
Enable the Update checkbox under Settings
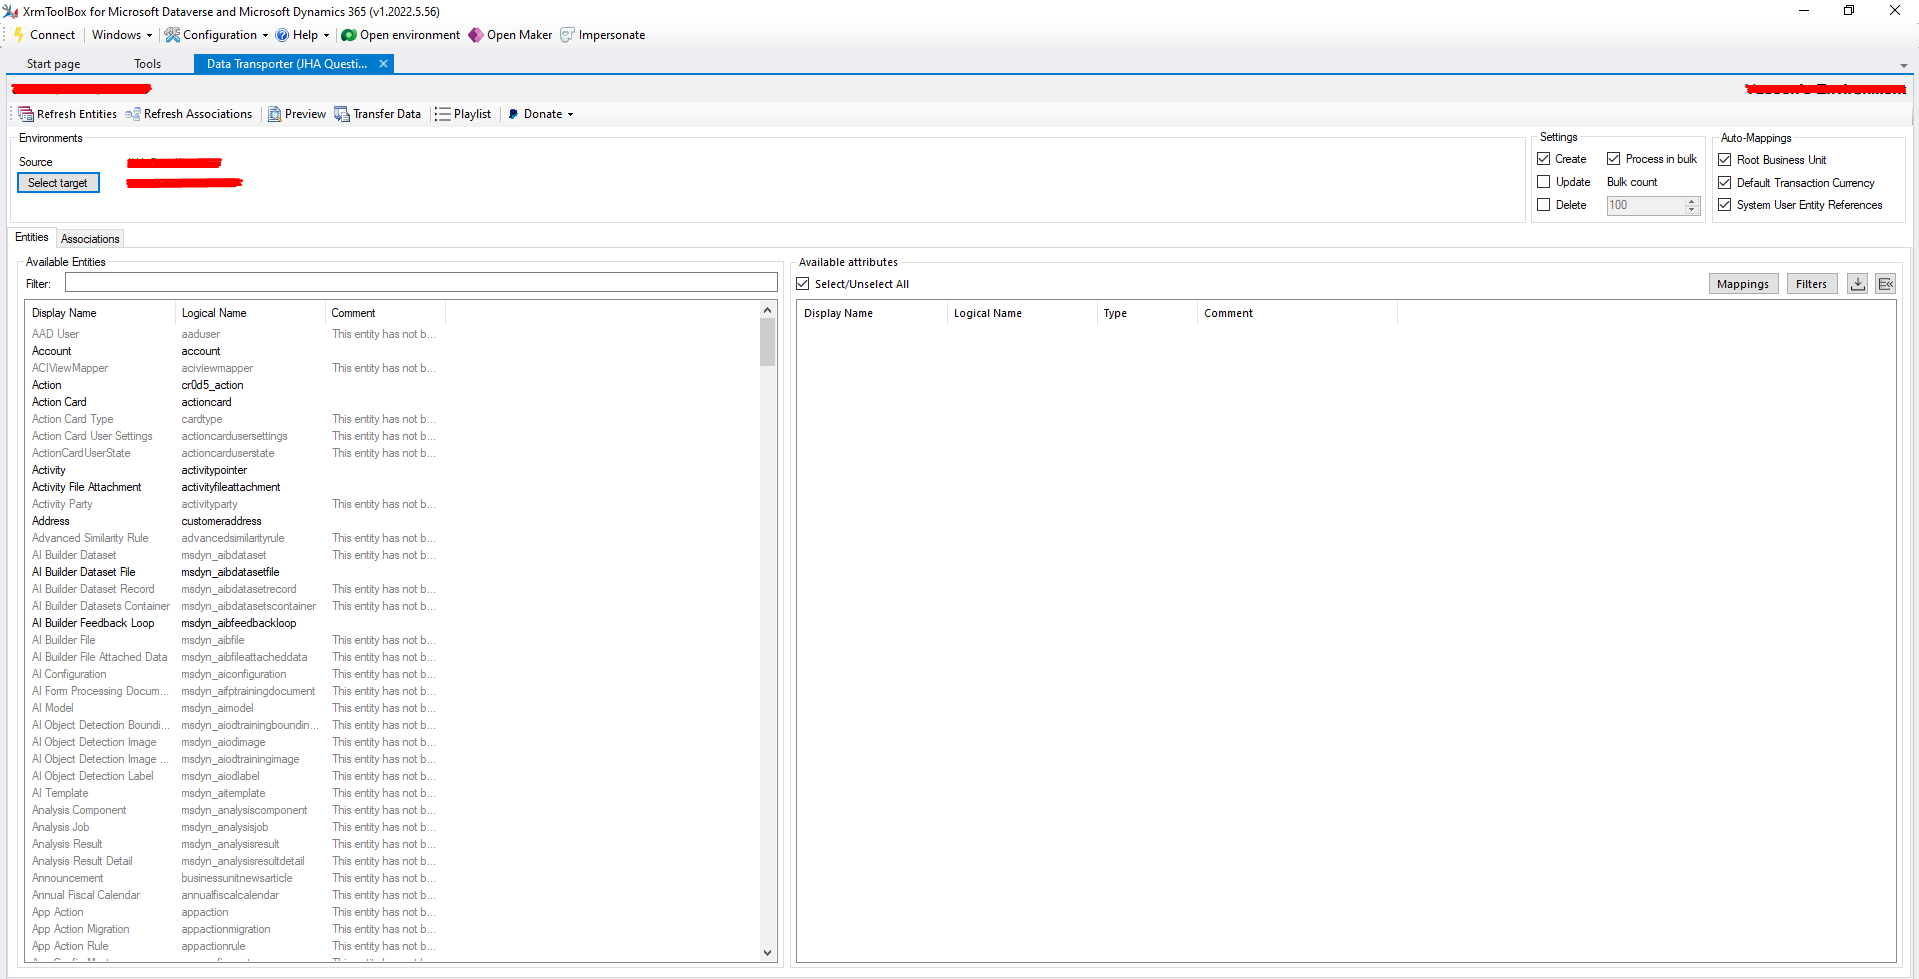tap(1543, 181)
